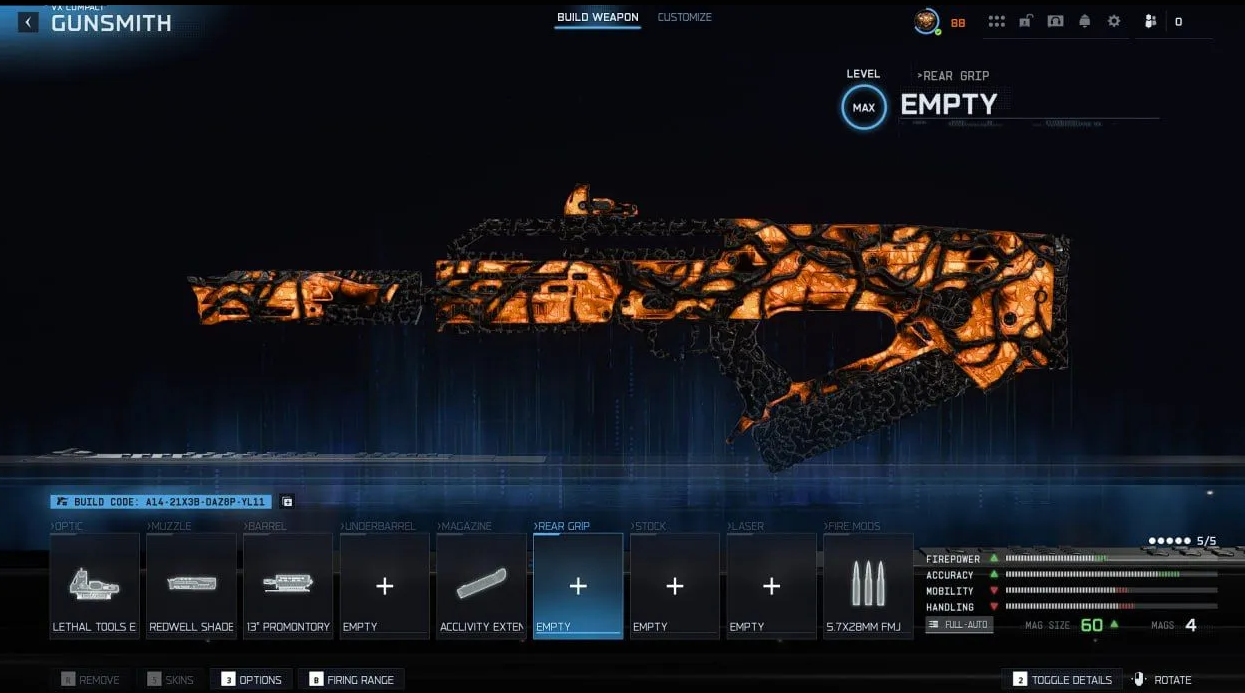The image size is (1245, 693).
Task: Click the Firepower stat bar
Action: point(1111,559)
